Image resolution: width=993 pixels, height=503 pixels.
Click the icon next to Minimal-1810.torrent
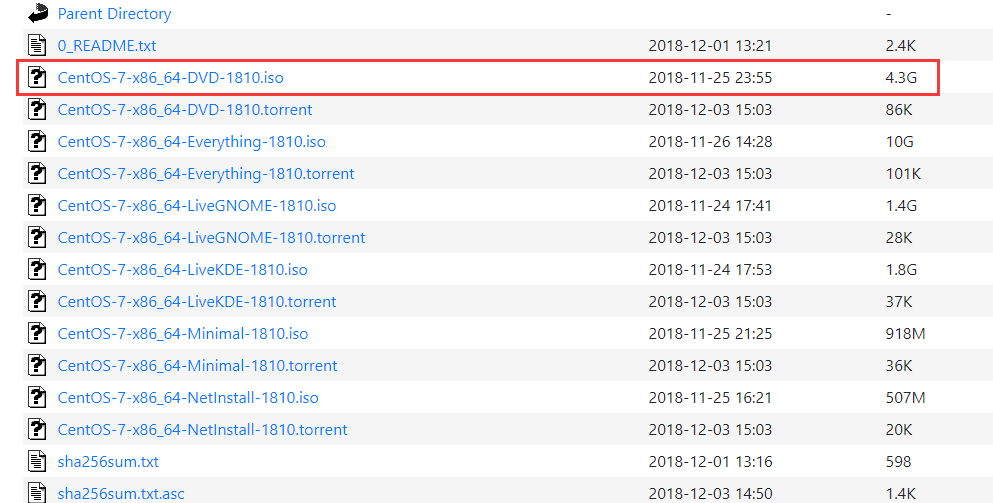37,365
